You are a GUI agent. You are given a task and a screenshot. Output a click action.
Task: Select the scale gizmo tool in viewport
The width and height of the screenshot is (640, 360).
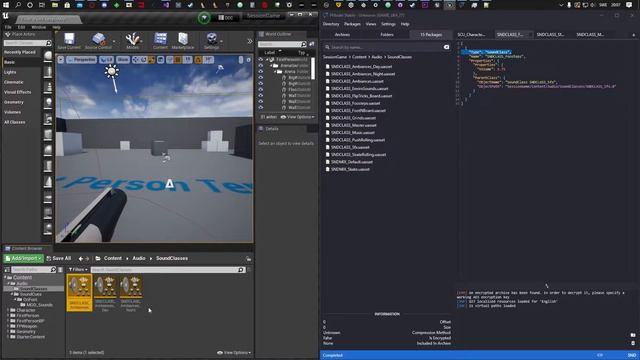151,60
